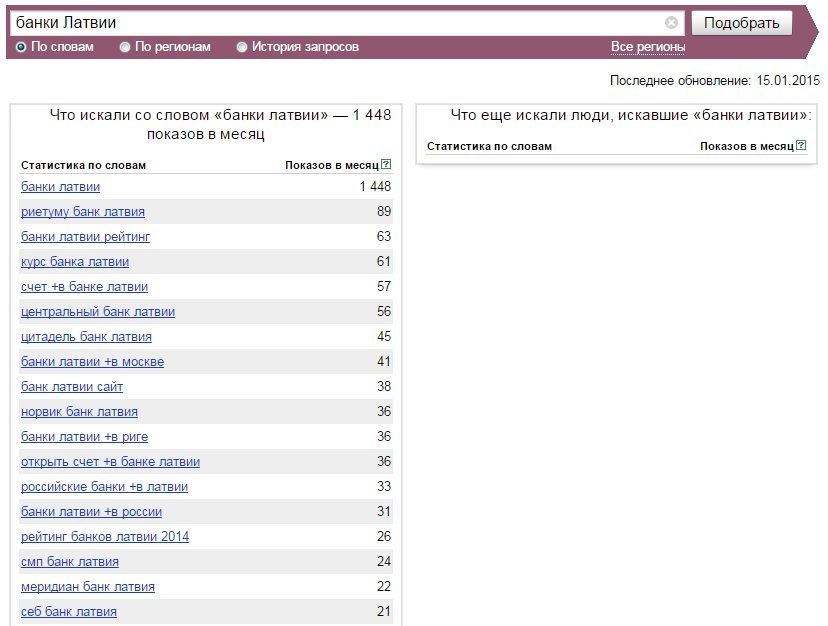Open help icon next to left 'Показов в месяц'

(386, 164)
